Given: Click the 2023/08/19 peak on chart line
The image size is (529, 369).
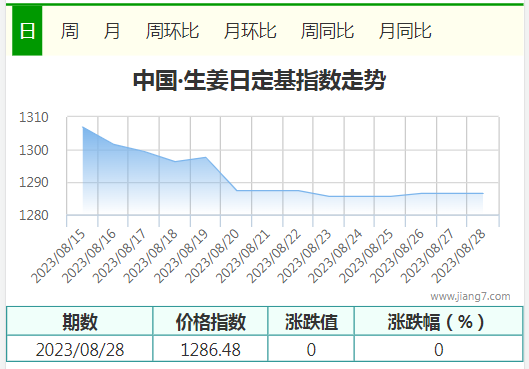Looking at the screenshot, I should 206,157.
